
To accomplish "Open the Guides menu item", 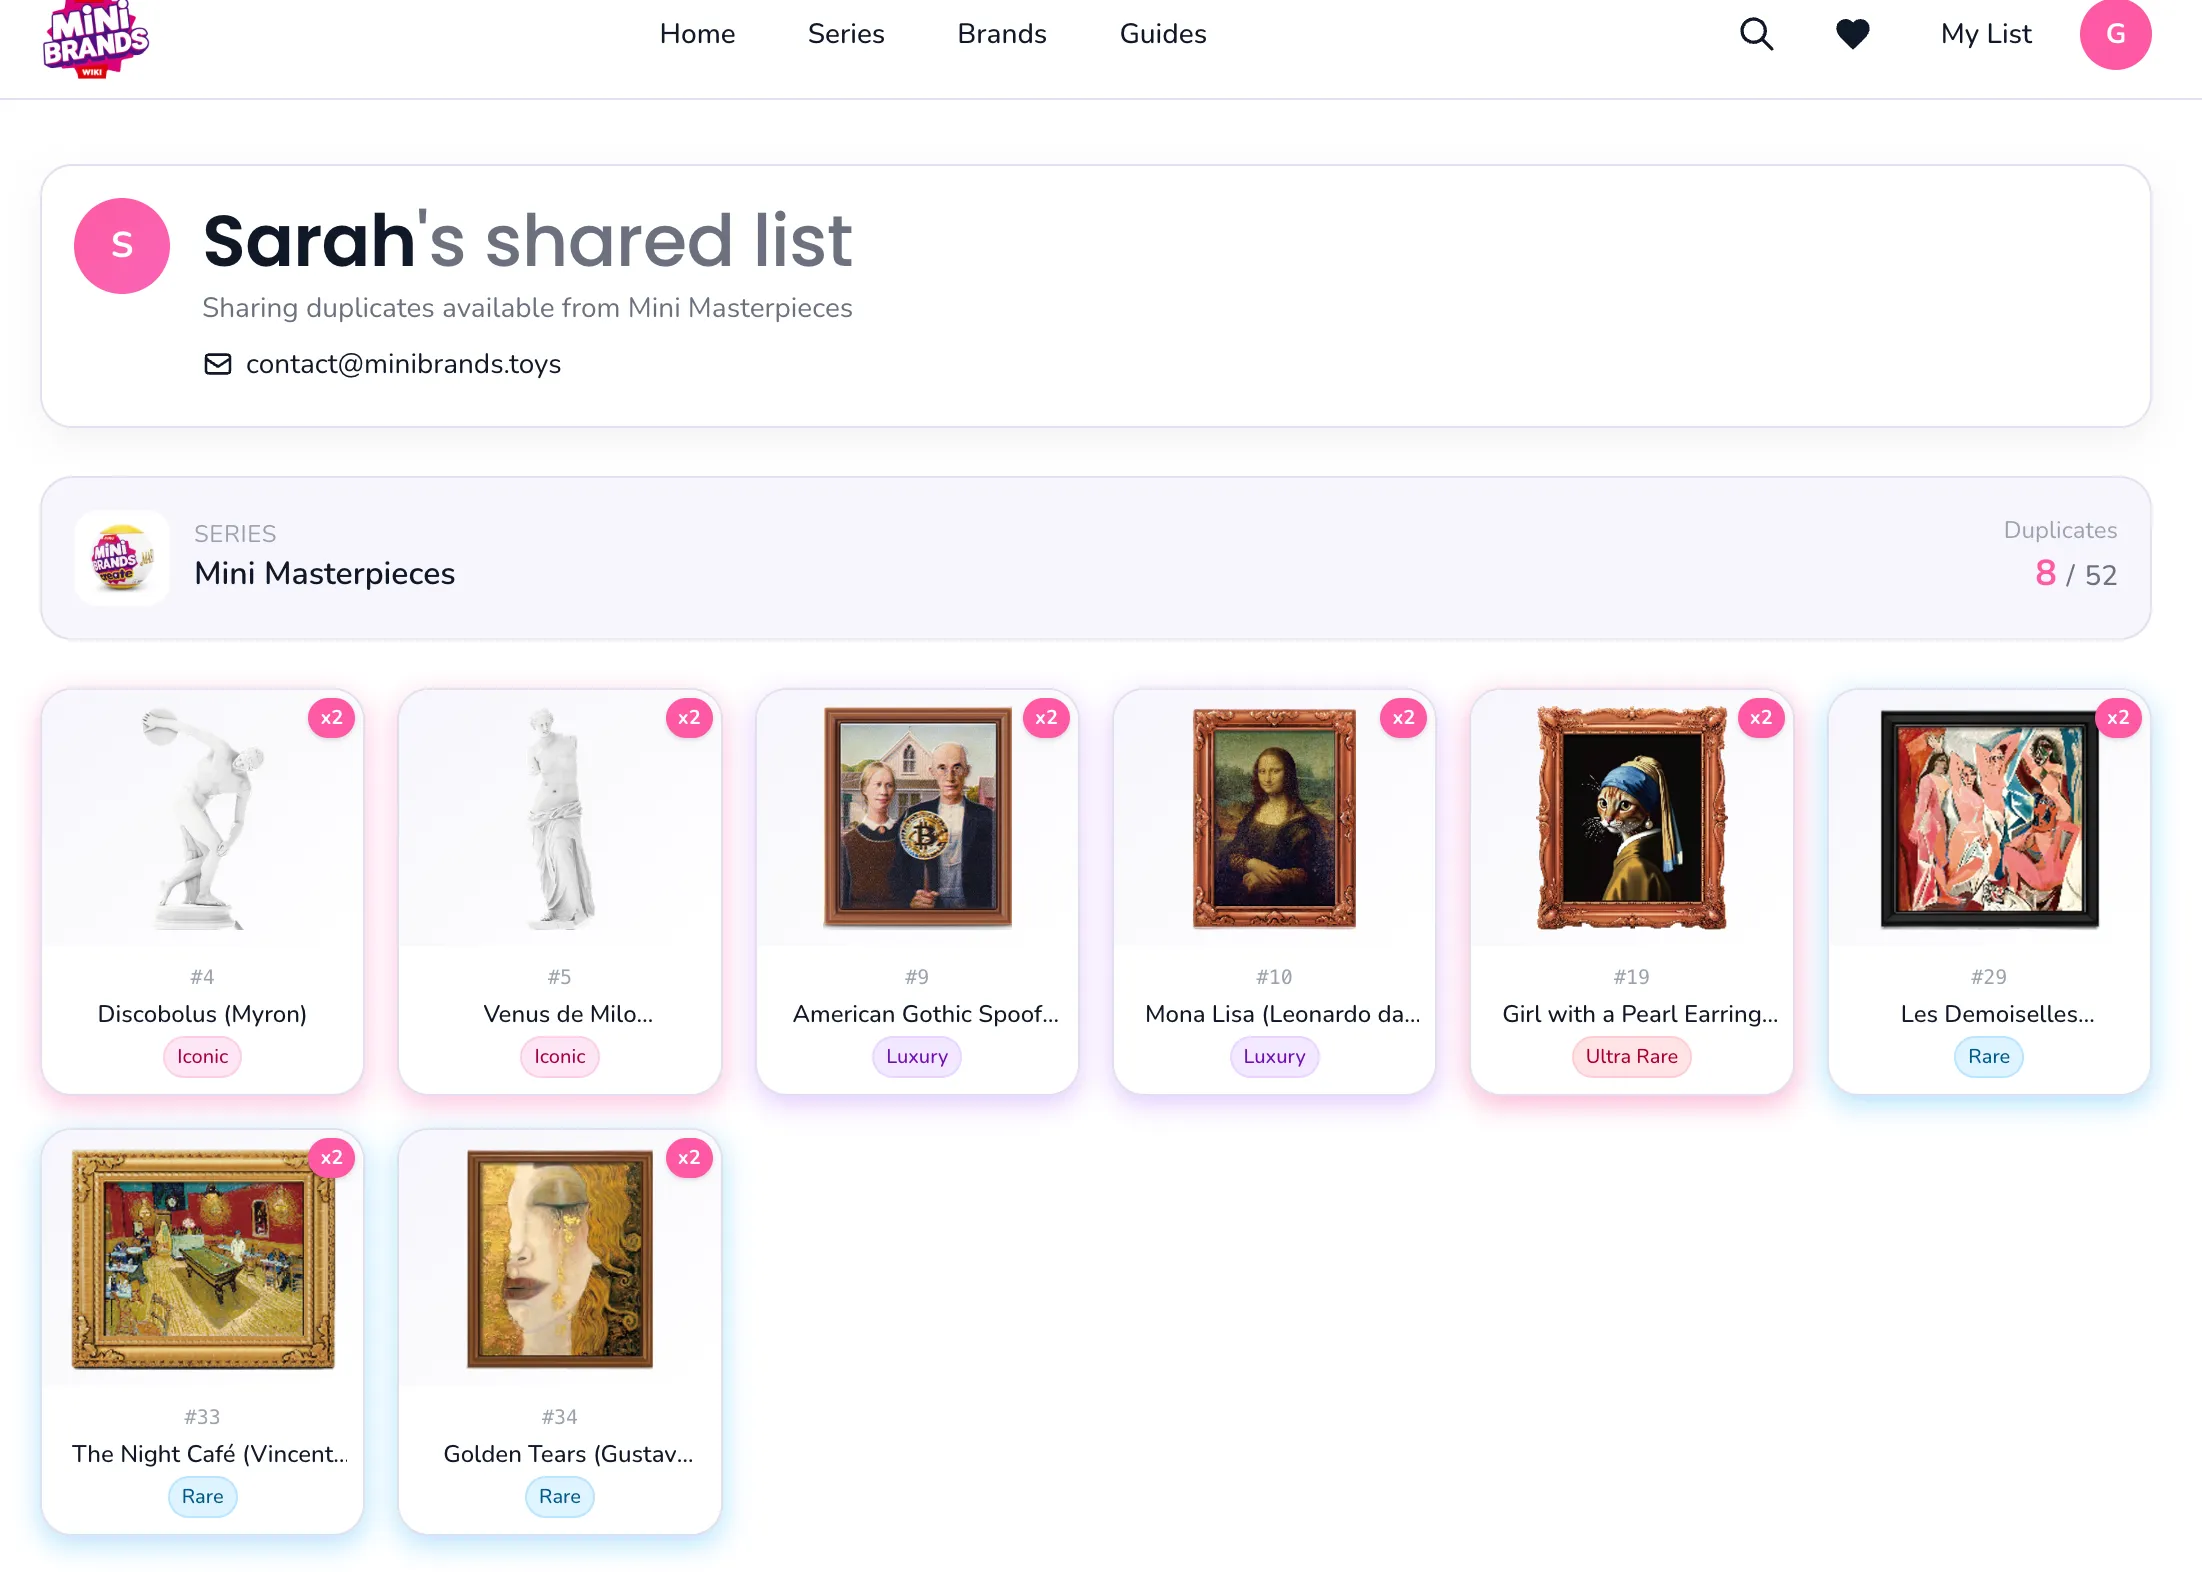I will tap(1163, 34).
